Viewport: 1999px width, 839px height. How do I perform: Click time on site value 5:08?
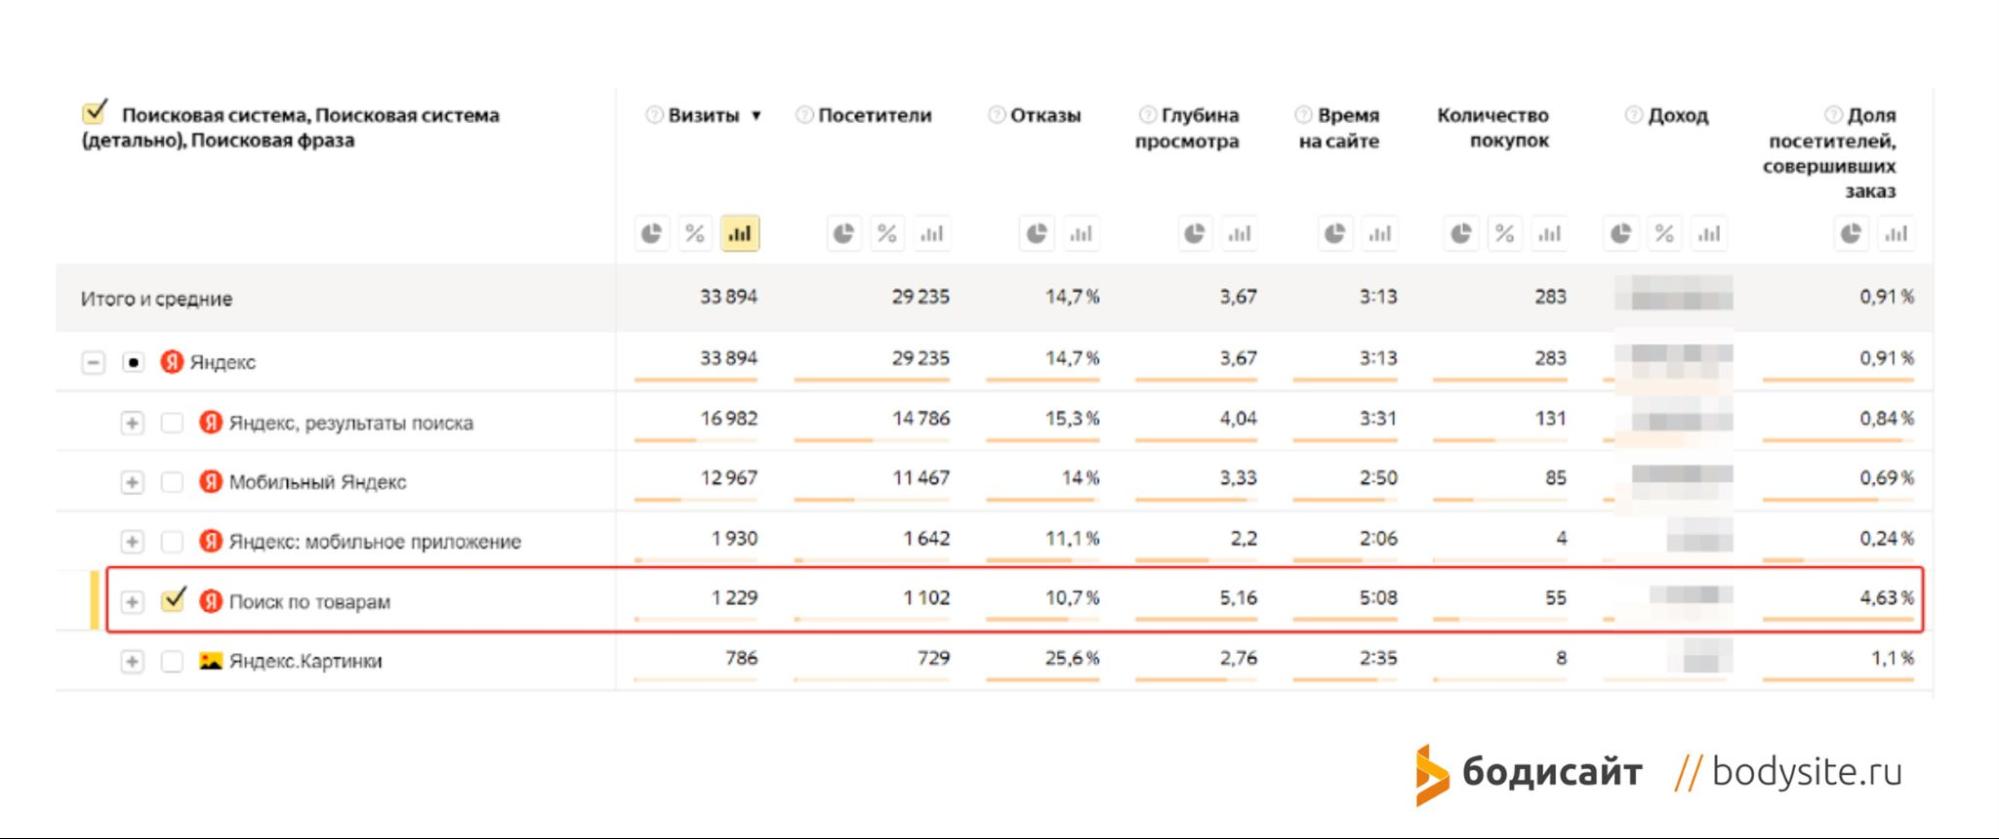(1378, 597)
